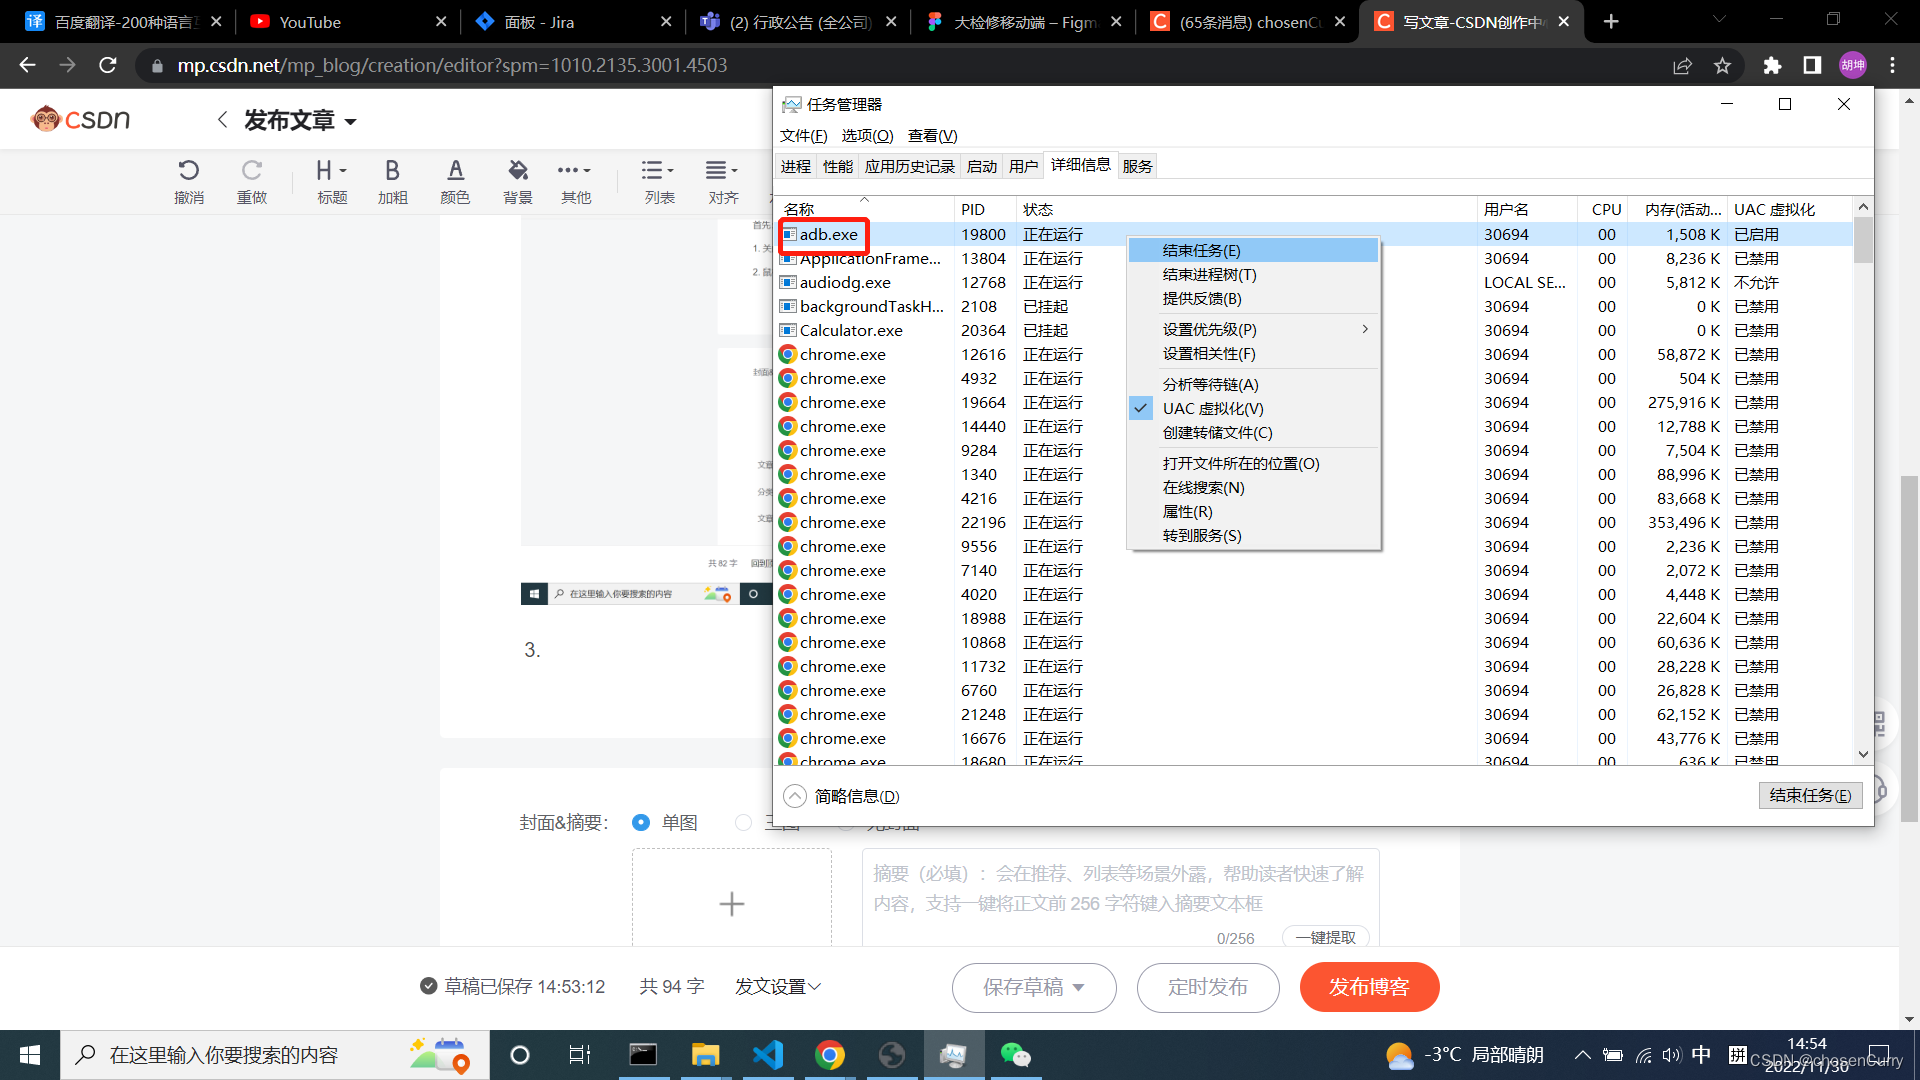1920x1080 pixels.
Task: Click the text color (颜色) icon
Action: (455, 171)
